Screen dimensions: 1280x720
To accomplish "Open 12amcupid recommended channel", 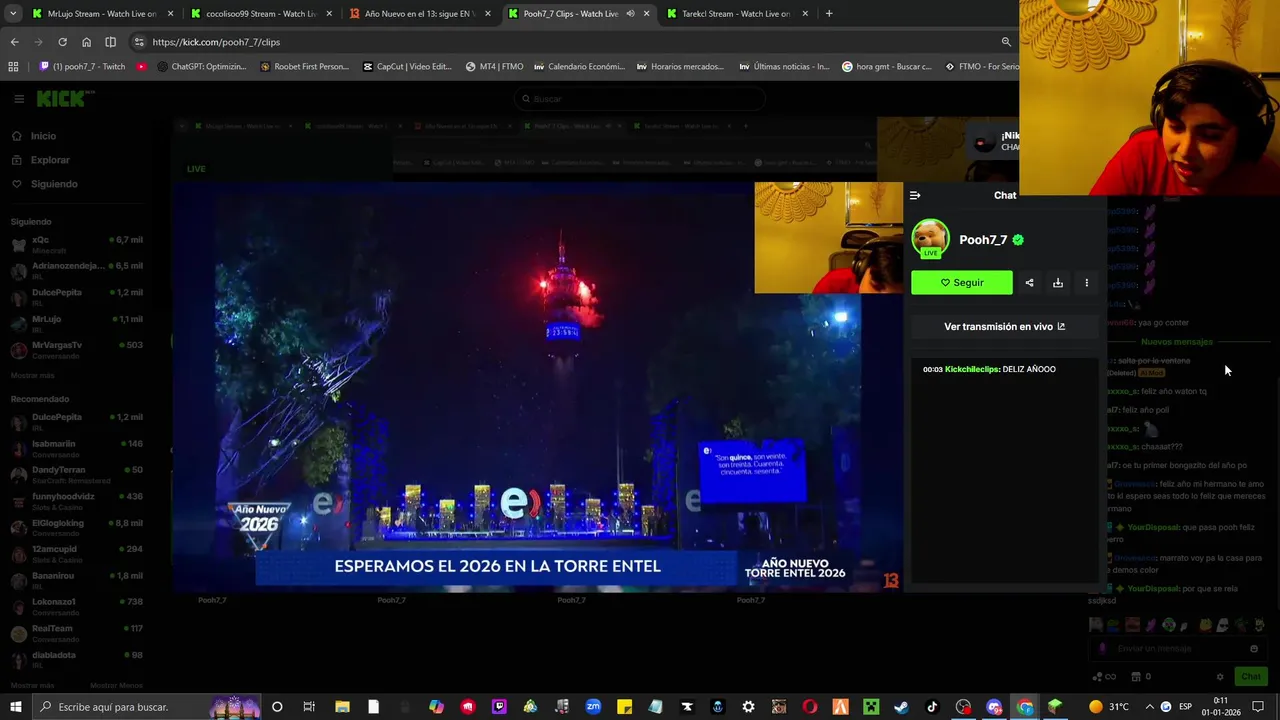I will [76, 553].
